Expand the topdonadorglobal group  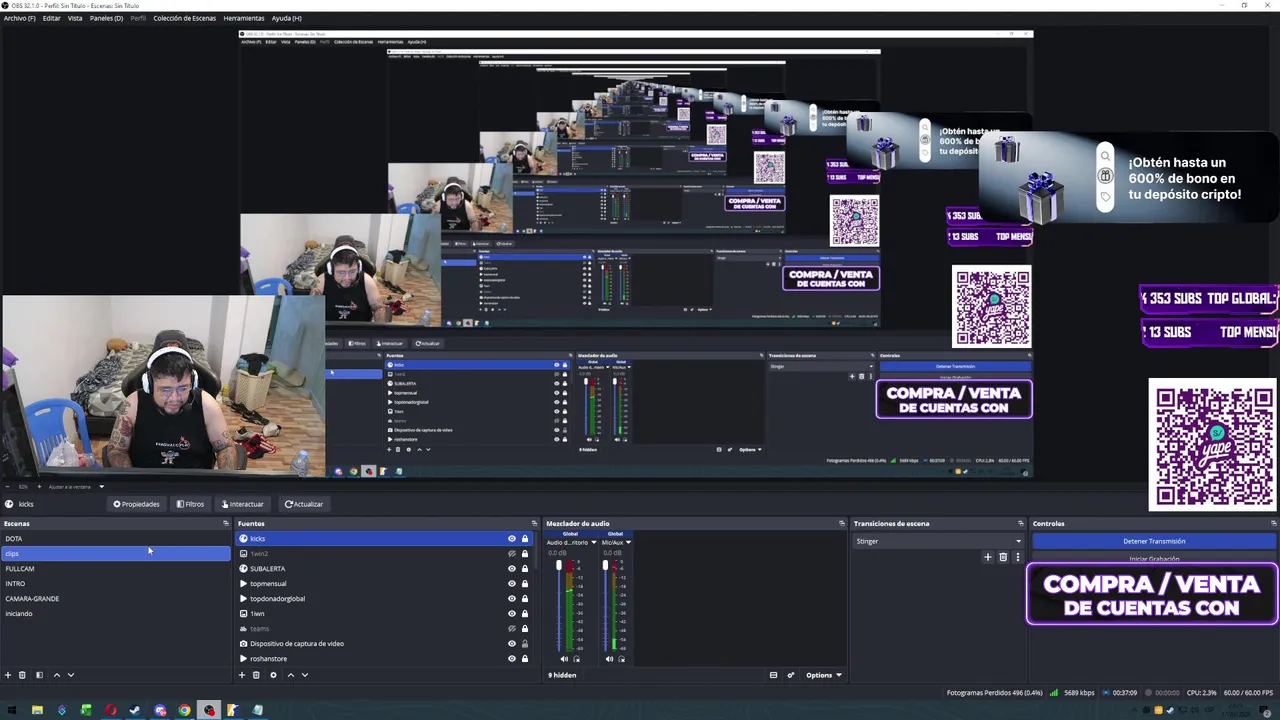pos(243,599)
